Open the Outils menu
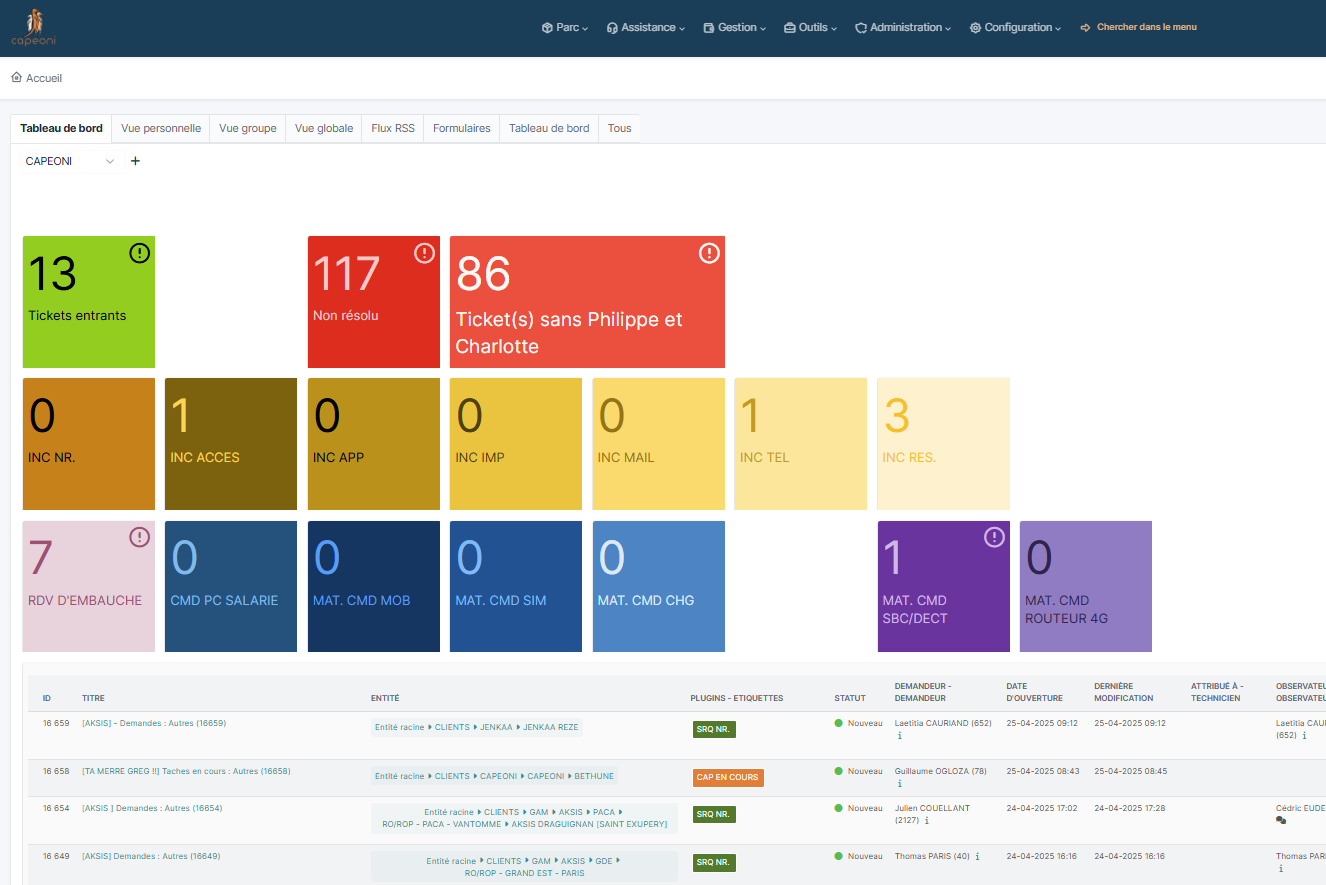 [x=811, y=28]
